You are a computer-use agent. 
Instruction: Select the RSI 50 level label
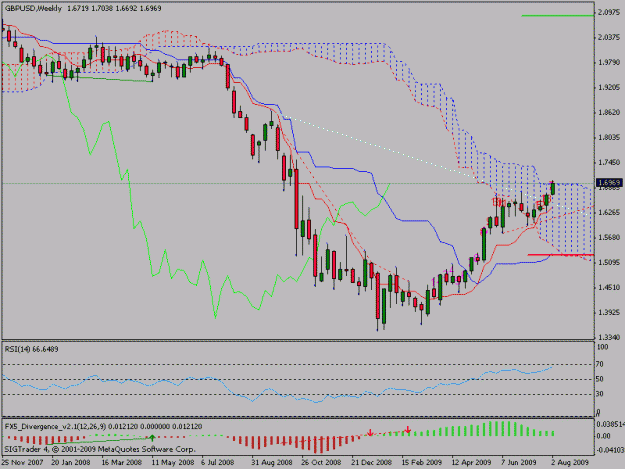(599, 379)
